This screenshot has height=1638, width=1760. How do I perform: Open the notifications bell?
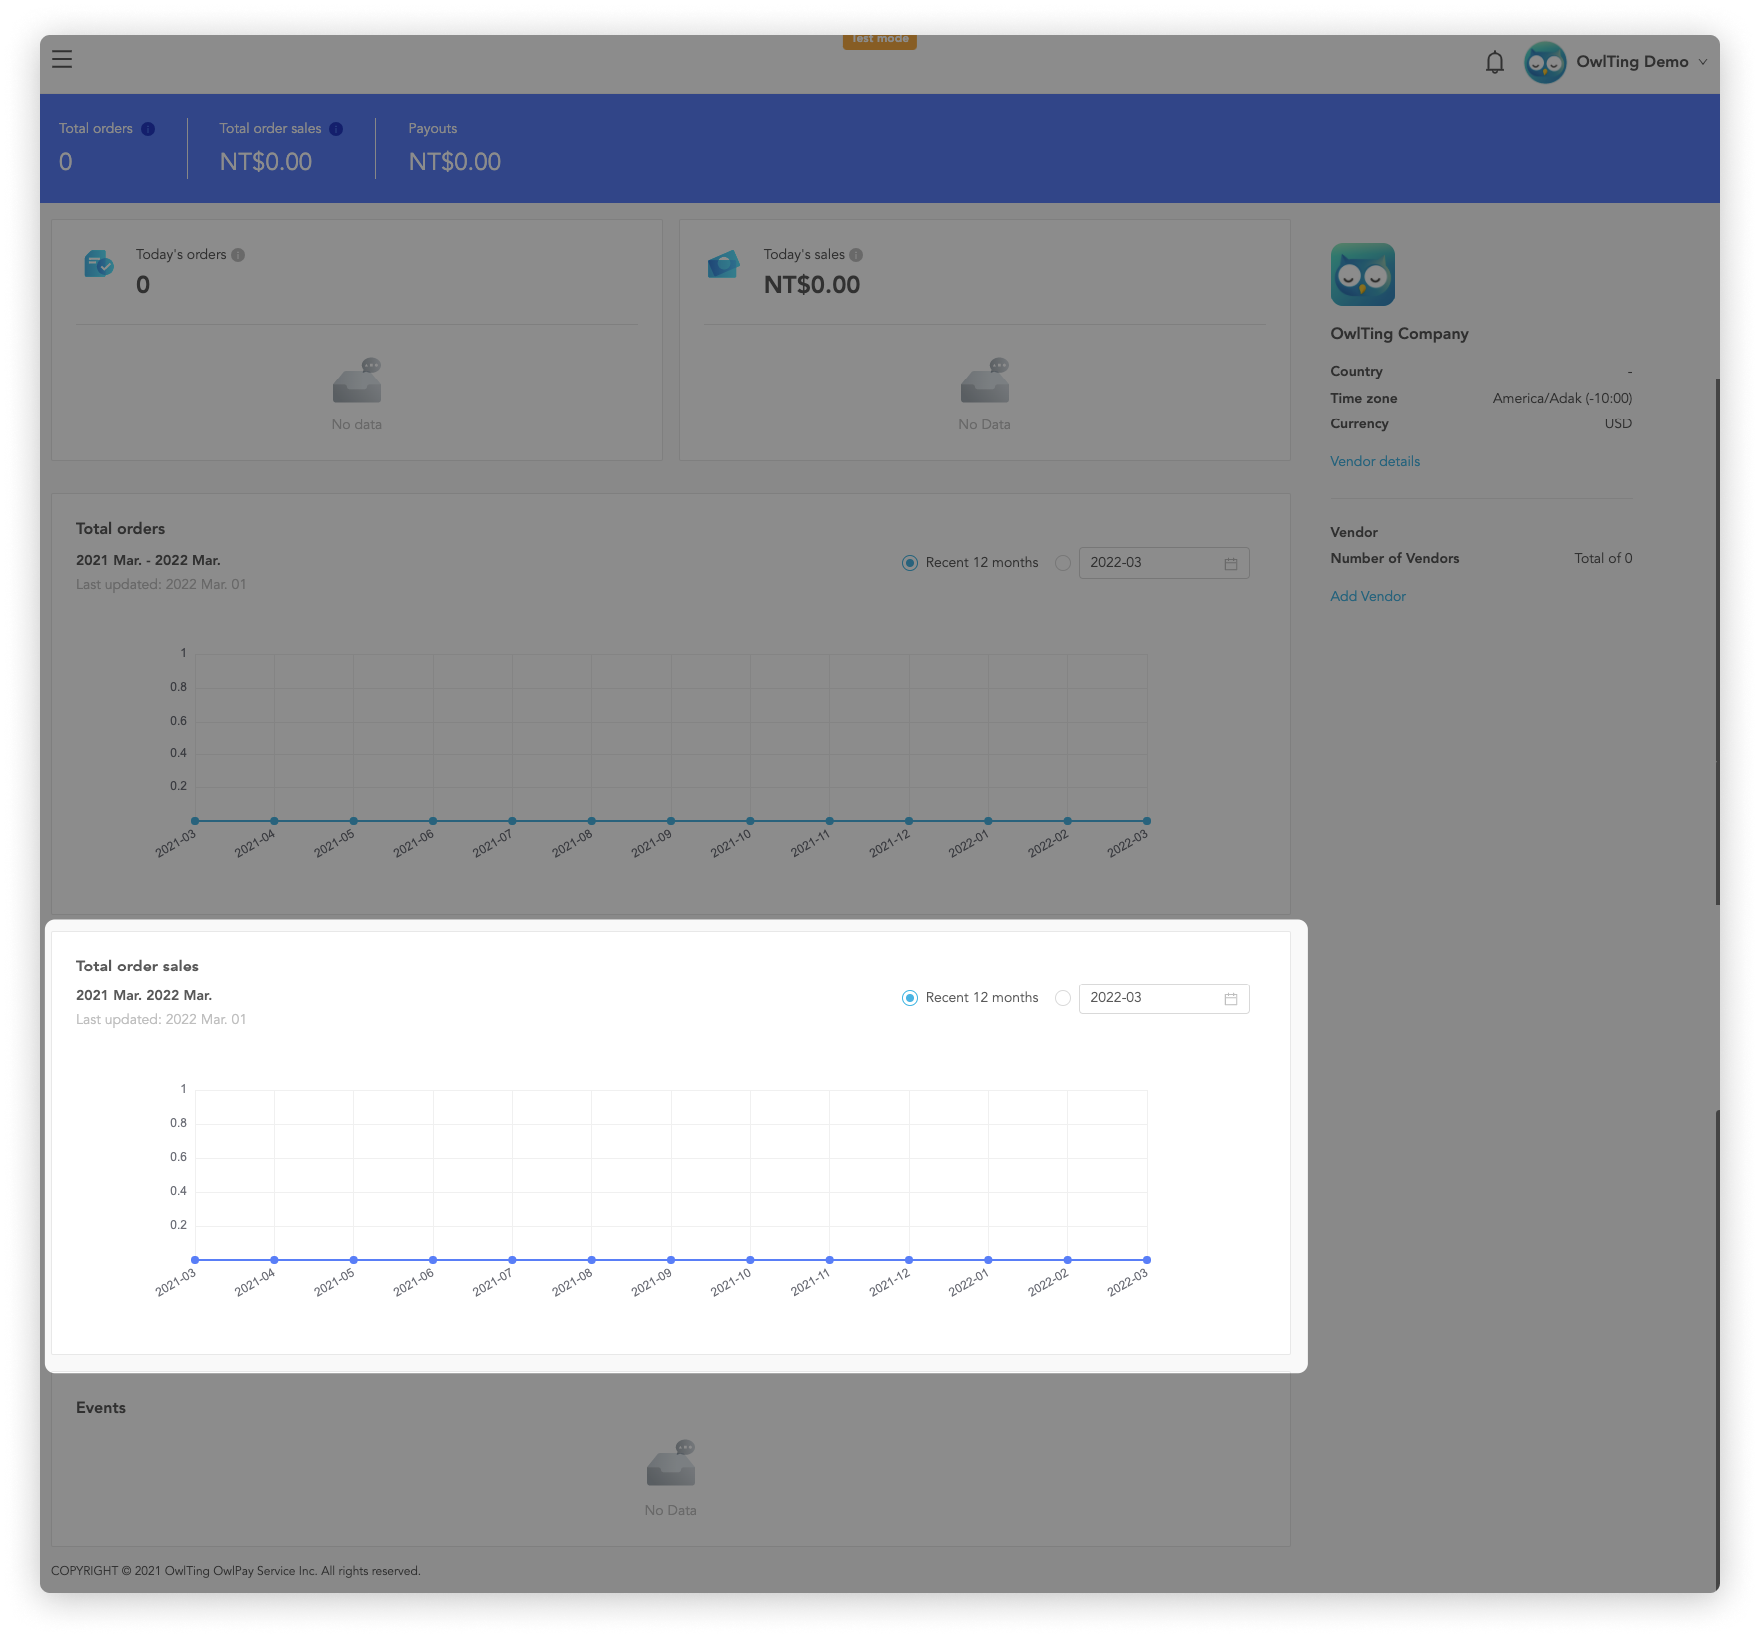coord(1494,62)
